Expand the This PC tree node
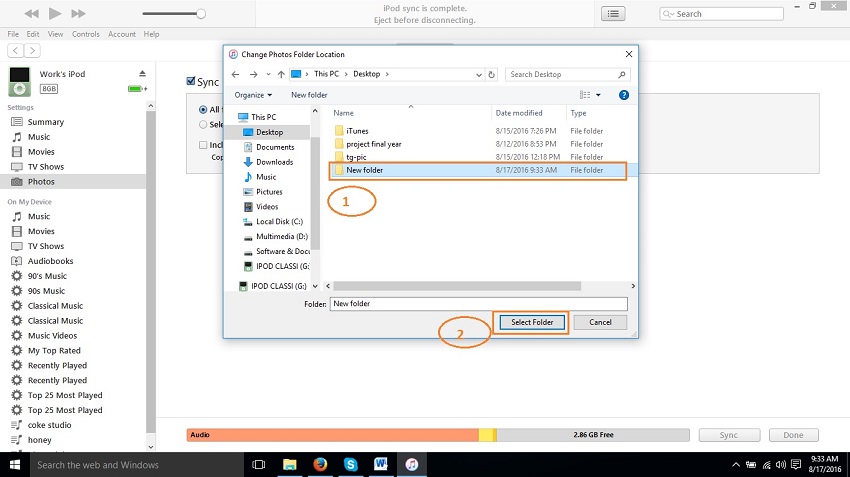The height and width of the screenshot is (477, 850). pyautogui.click(x=232, y=117)
